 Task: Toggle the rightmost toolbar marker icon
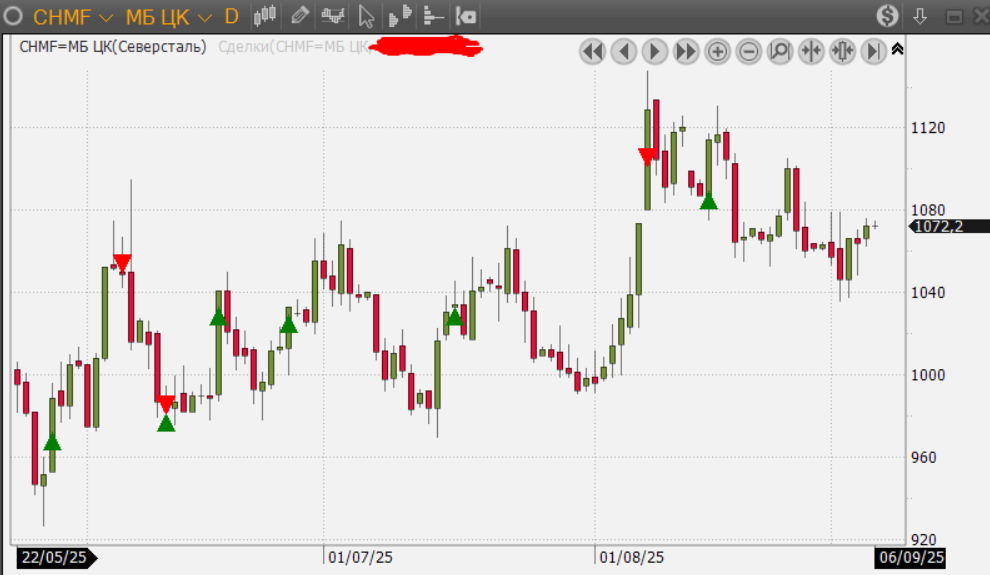(466, 16)
